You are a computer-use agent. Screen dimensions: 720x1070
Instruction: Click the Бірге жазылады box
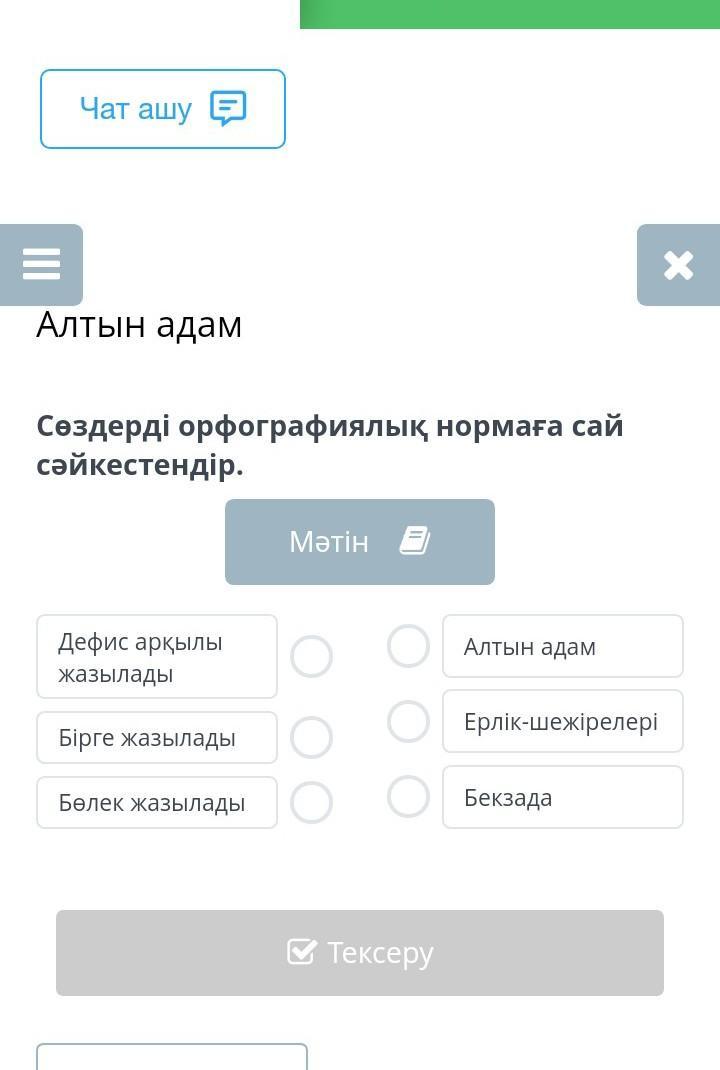157,738
